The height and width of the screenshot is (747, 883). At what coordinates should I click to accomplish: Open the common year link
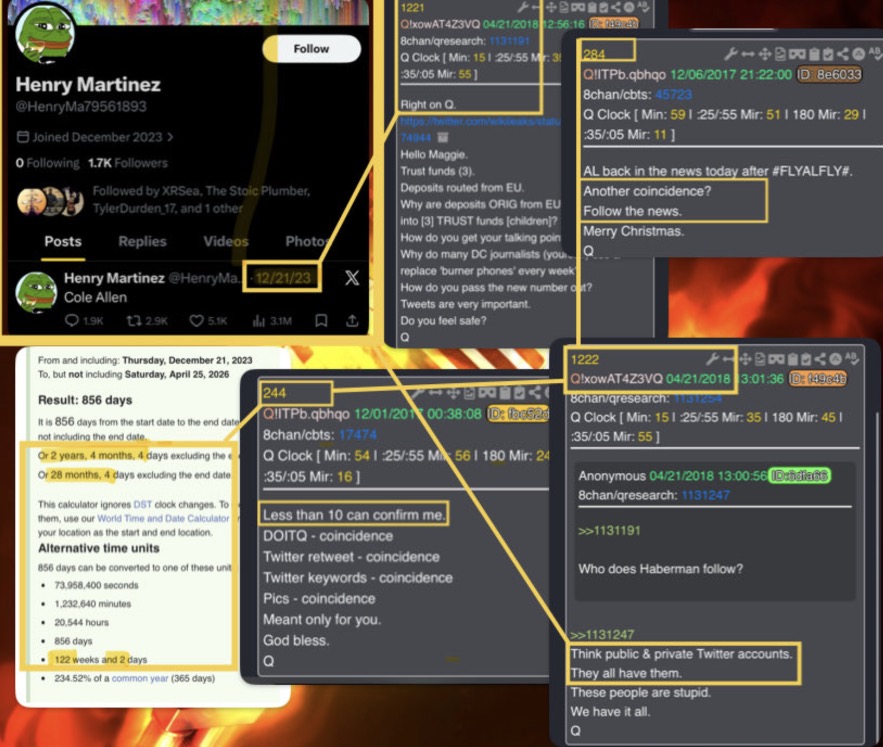coord(140,678)
